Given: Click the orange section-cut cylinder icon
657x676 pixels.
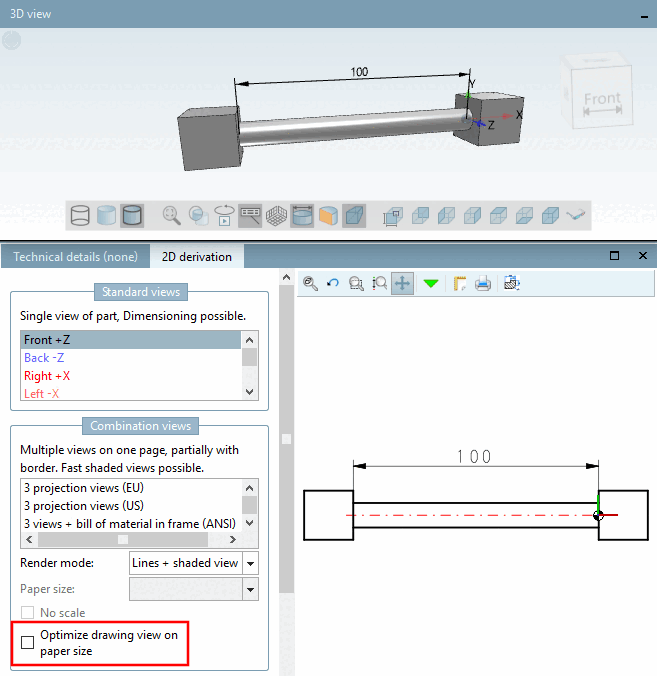Looking at the screenshot, I should 328,215.
